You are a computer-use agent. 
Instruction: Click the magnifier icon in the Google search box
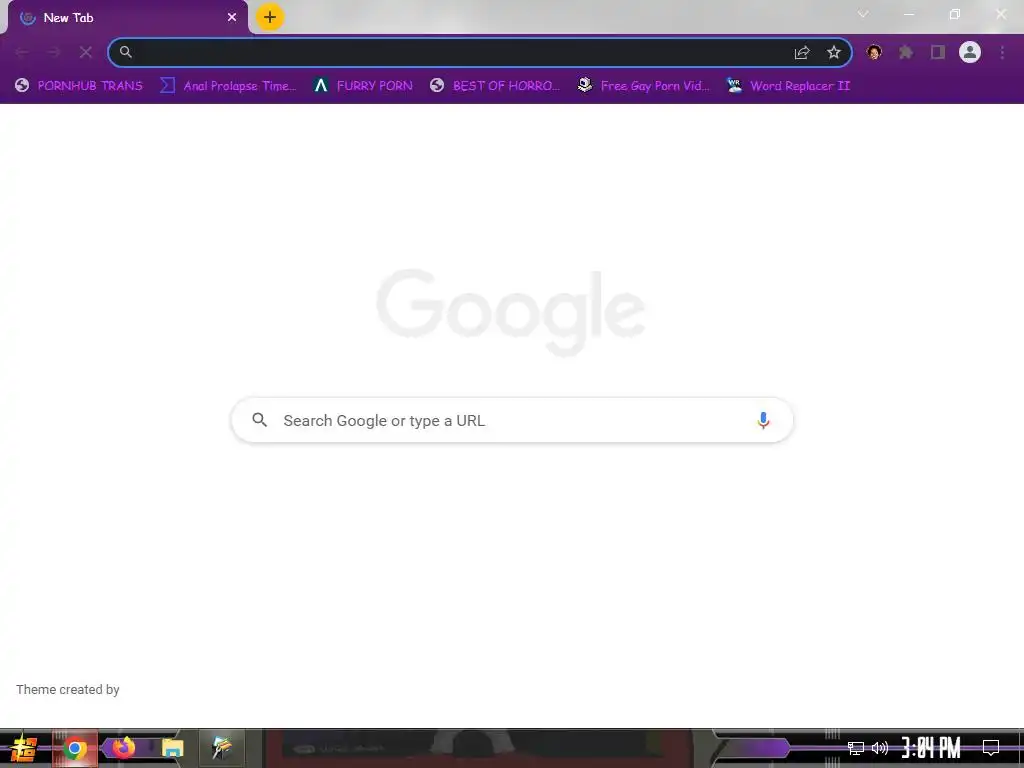260,420
